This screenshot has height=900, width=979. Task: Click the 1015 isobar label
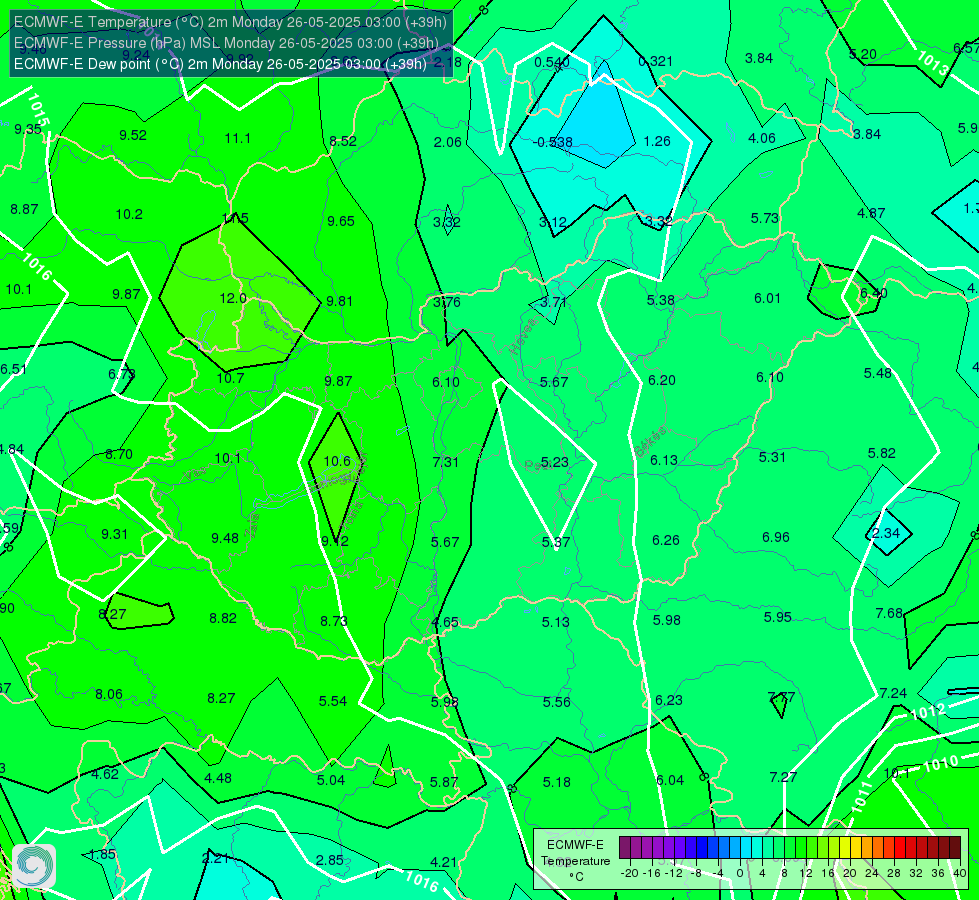pos(38,110)
